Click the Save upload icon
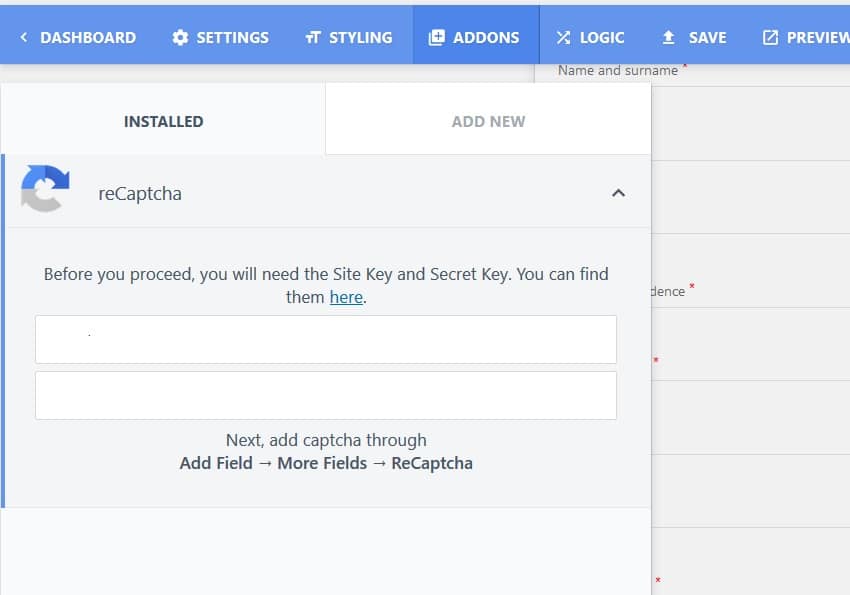Screen dimensions: 850x595 [x=669, y=37]
